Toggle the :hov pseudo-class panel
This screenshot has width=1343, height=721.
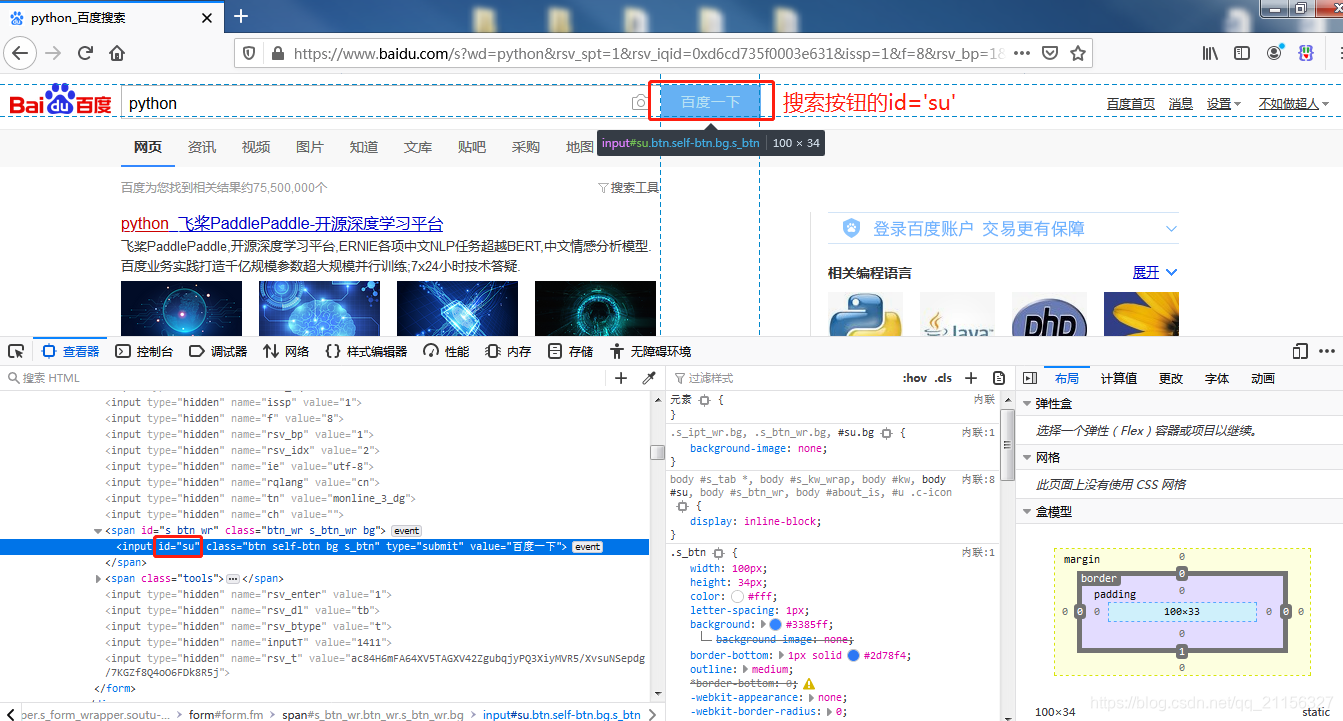[x=915, y=378]
